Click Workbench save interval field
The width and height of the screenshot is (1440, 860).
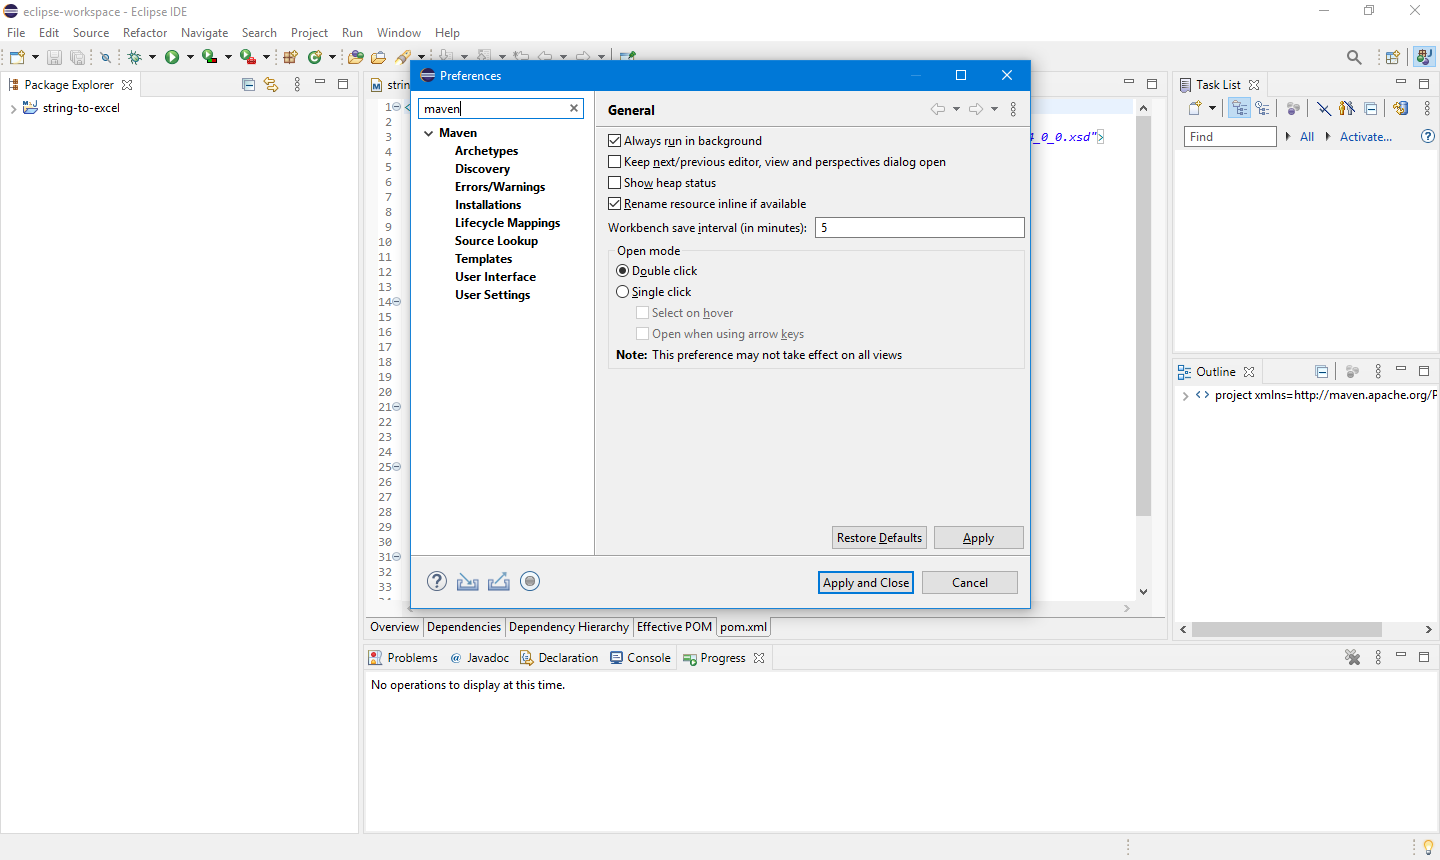tap(920, 228)
